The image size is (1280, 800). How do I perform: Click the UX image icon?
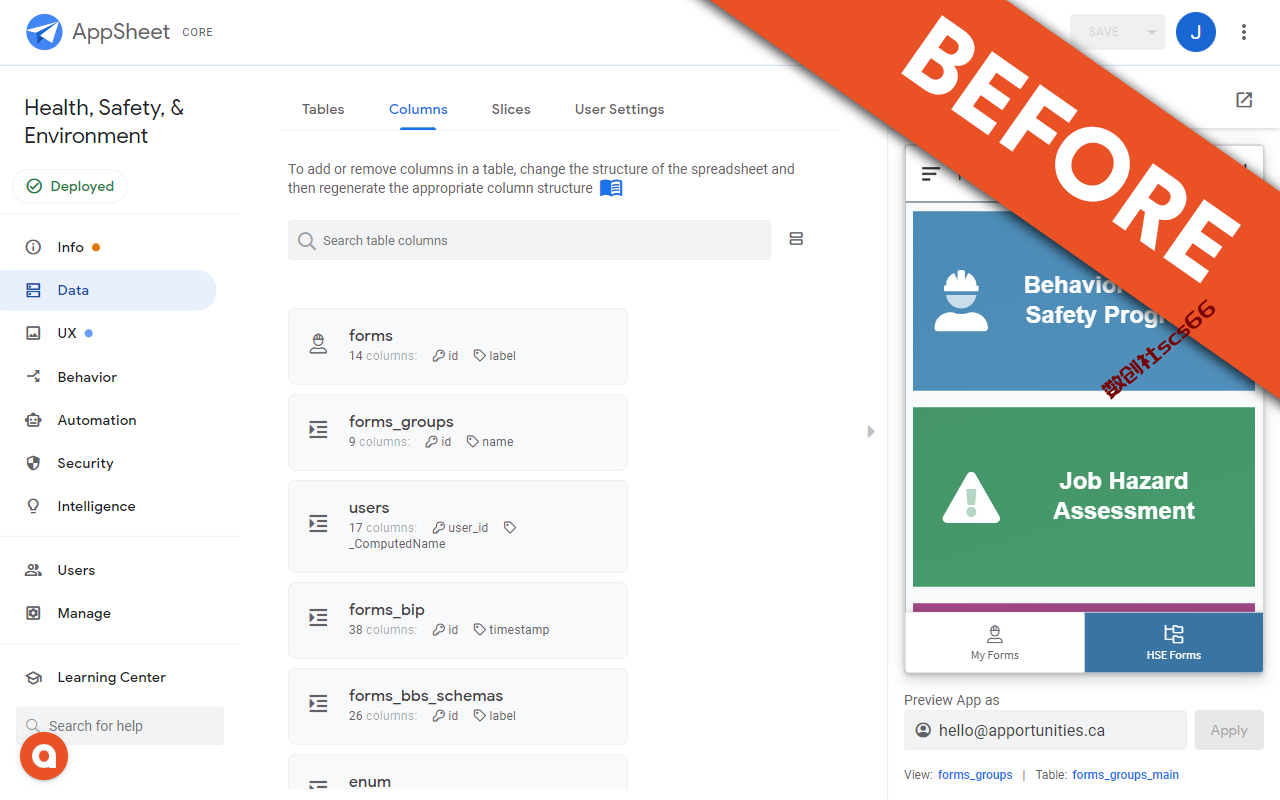click(x=33, y=333)
